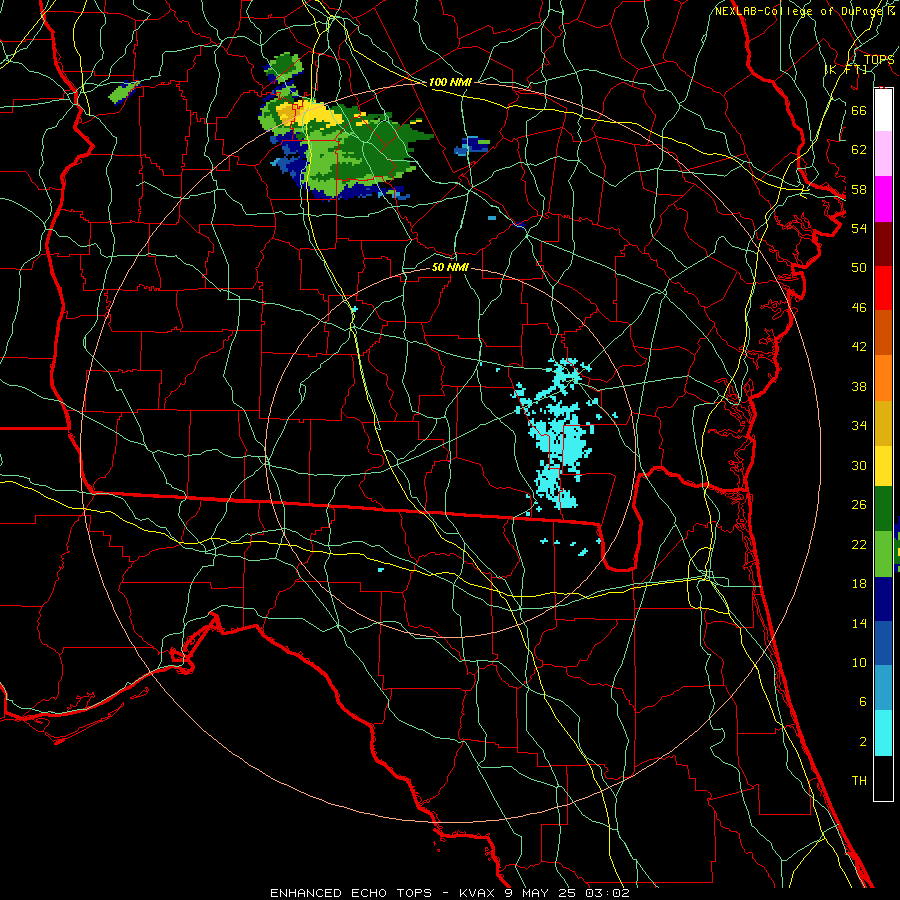
Task: Click the '50 NMI' range ring label
Action: [x=450, y=268]
